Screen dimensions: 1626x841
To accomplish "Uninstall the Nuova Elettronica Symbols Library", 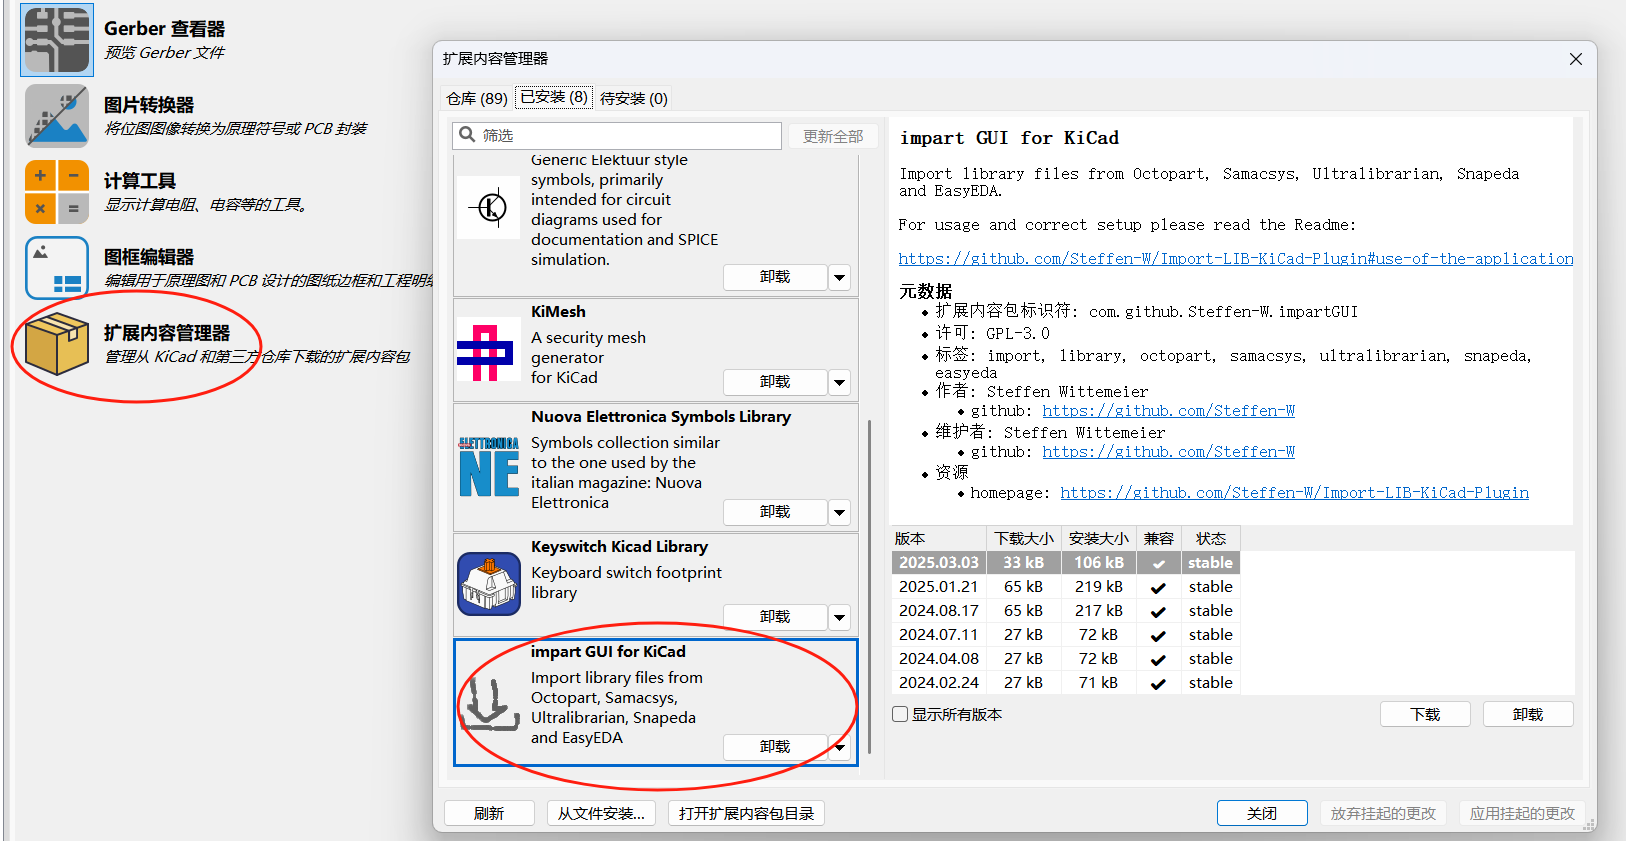I will coord(775,512).
